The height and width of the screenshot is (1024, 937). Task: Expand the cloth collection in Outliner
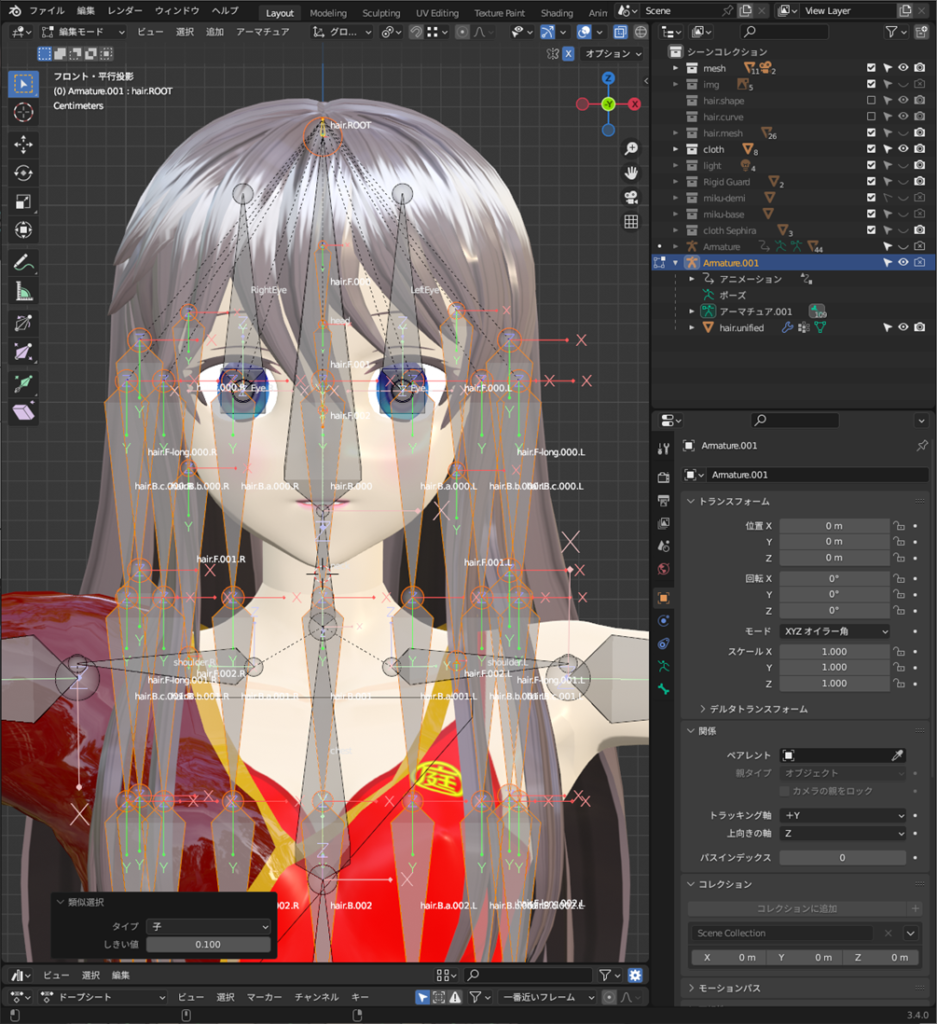676,149
